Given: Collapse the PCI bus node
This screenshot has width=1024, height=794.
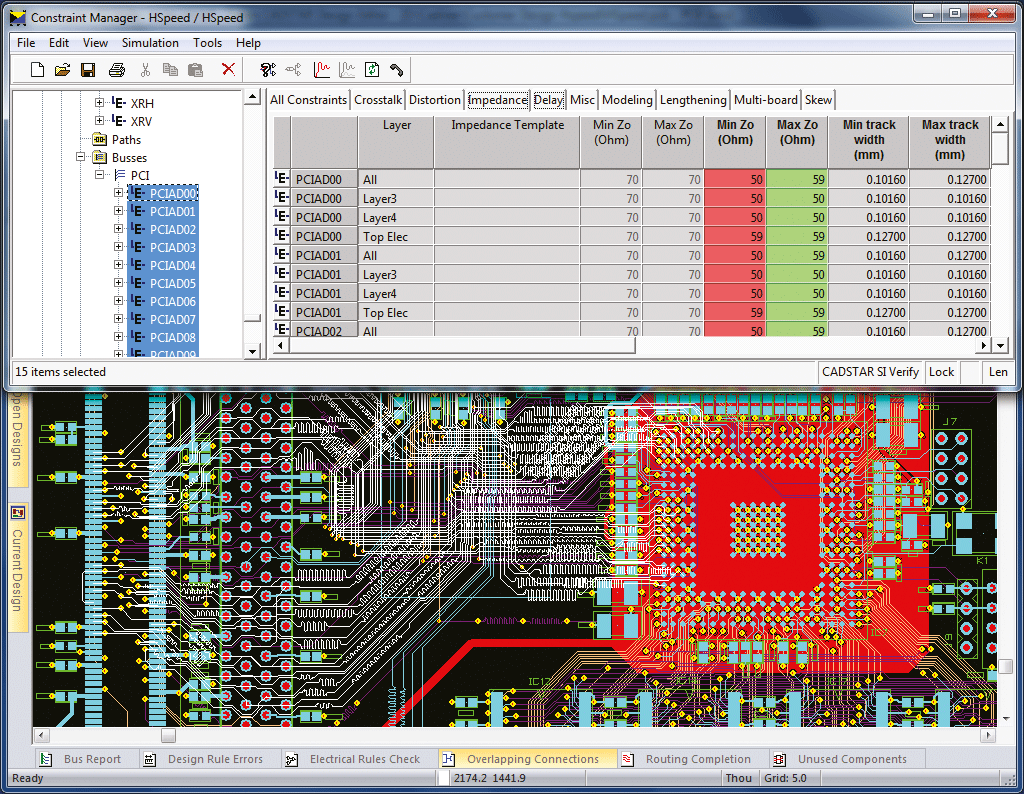Looking at the screenshot, I should (x=99, y=175).
